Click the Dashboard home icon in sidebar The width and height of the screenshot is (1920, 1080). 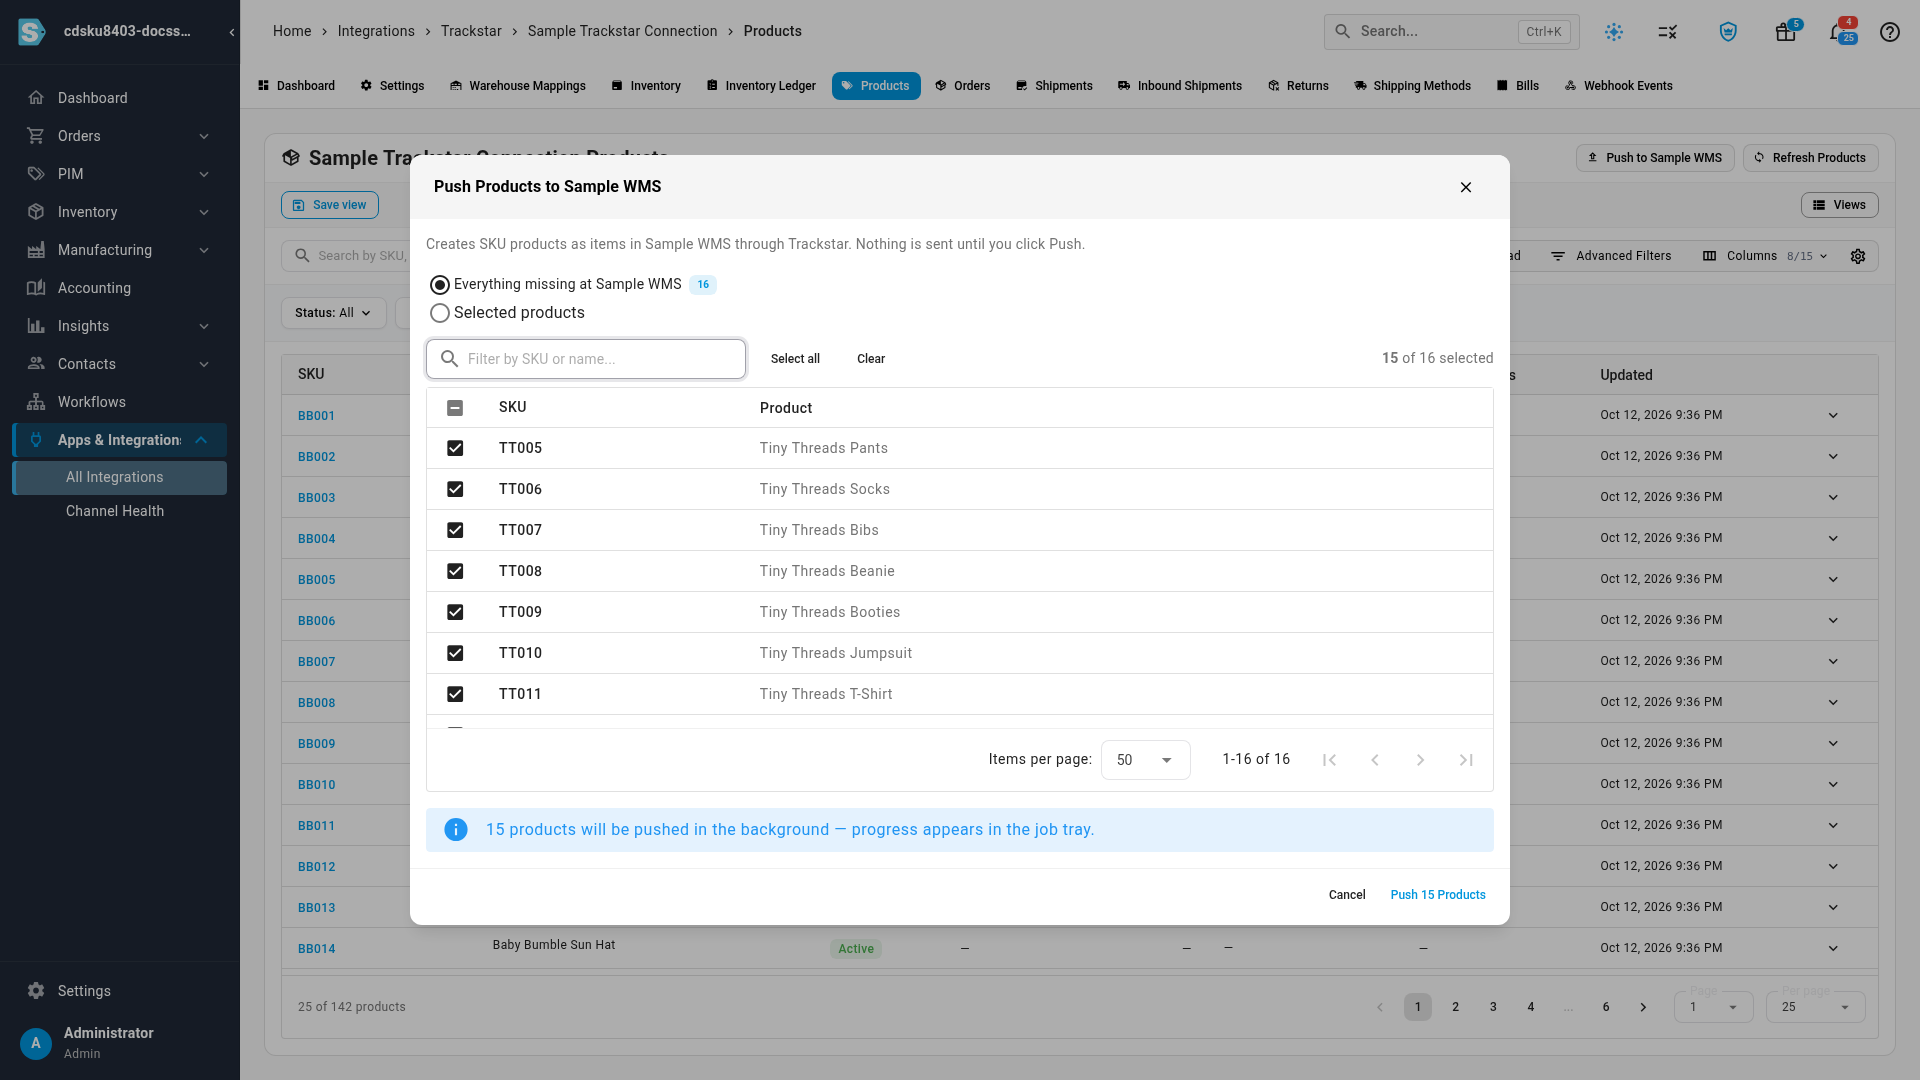[x=36, y=98]
